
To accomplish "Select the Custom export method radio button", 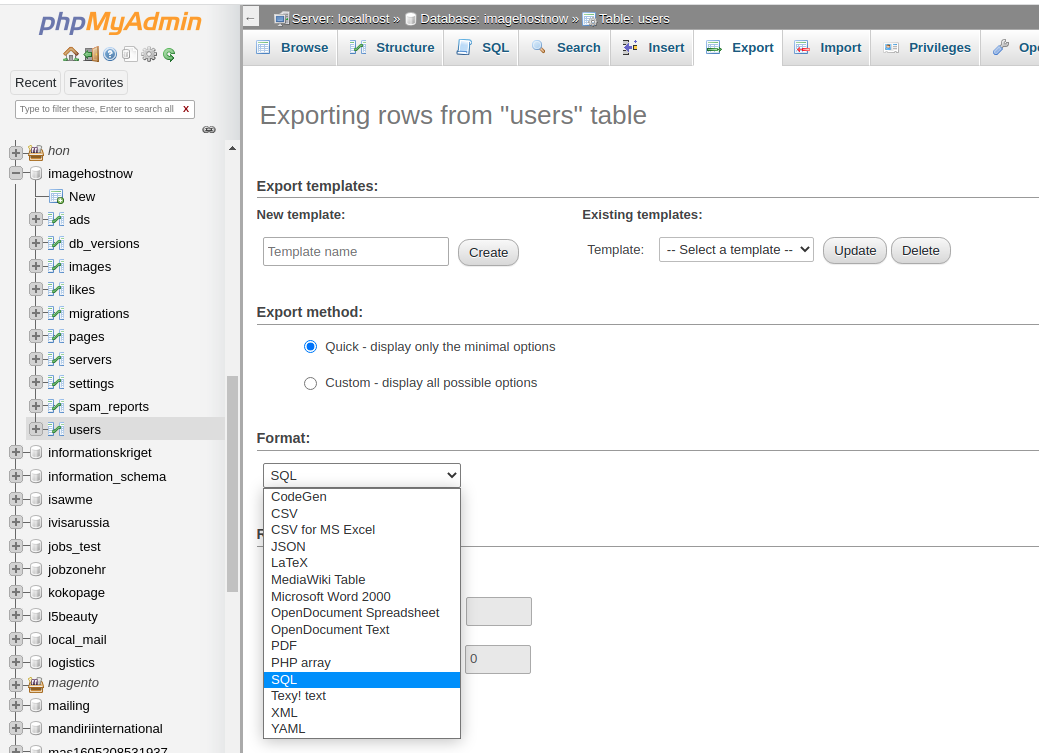I will coord(310,382).
